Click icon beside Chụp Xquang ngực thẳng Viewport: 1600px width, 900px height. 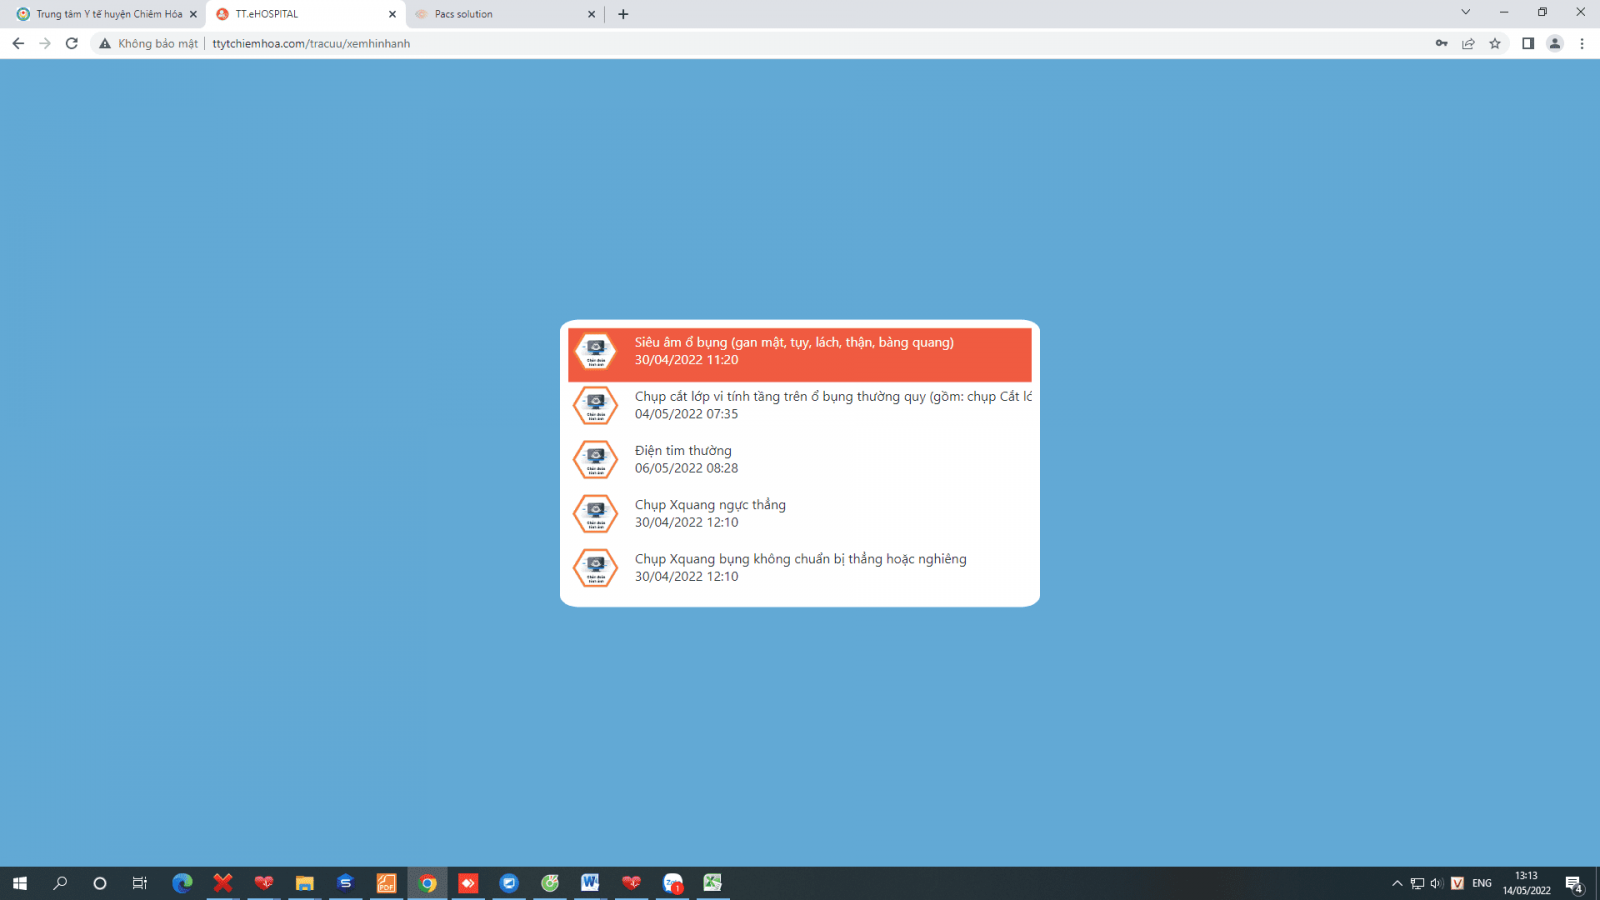(x=595, y=514)
